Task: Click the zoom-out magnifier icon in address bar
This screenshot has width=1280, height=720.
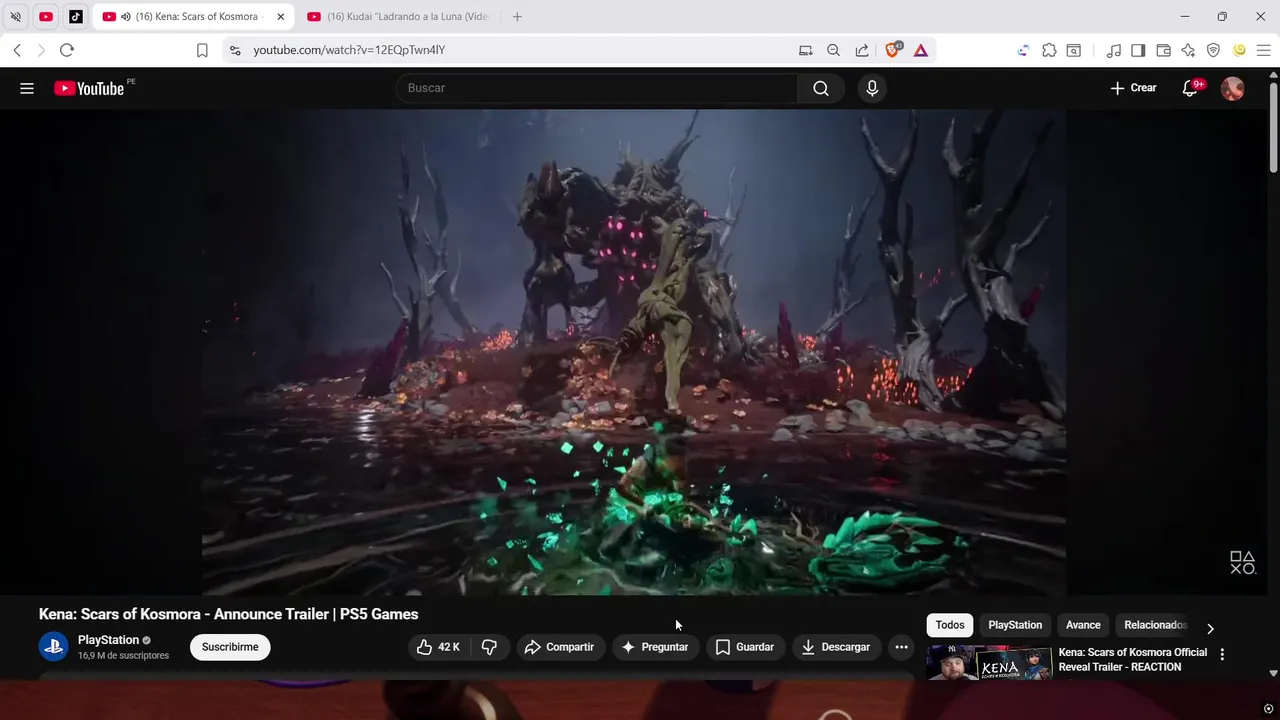Action: tap(833, 50)
